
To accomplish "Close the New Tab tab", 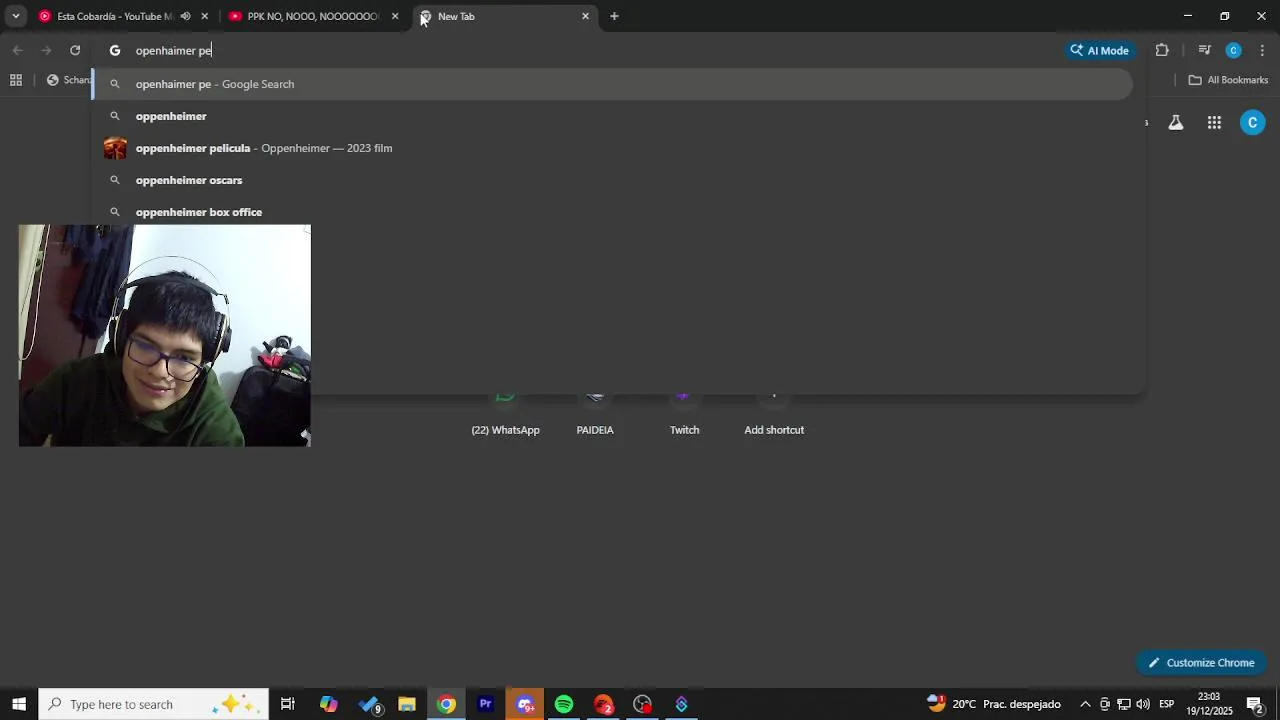I will 585,16.
